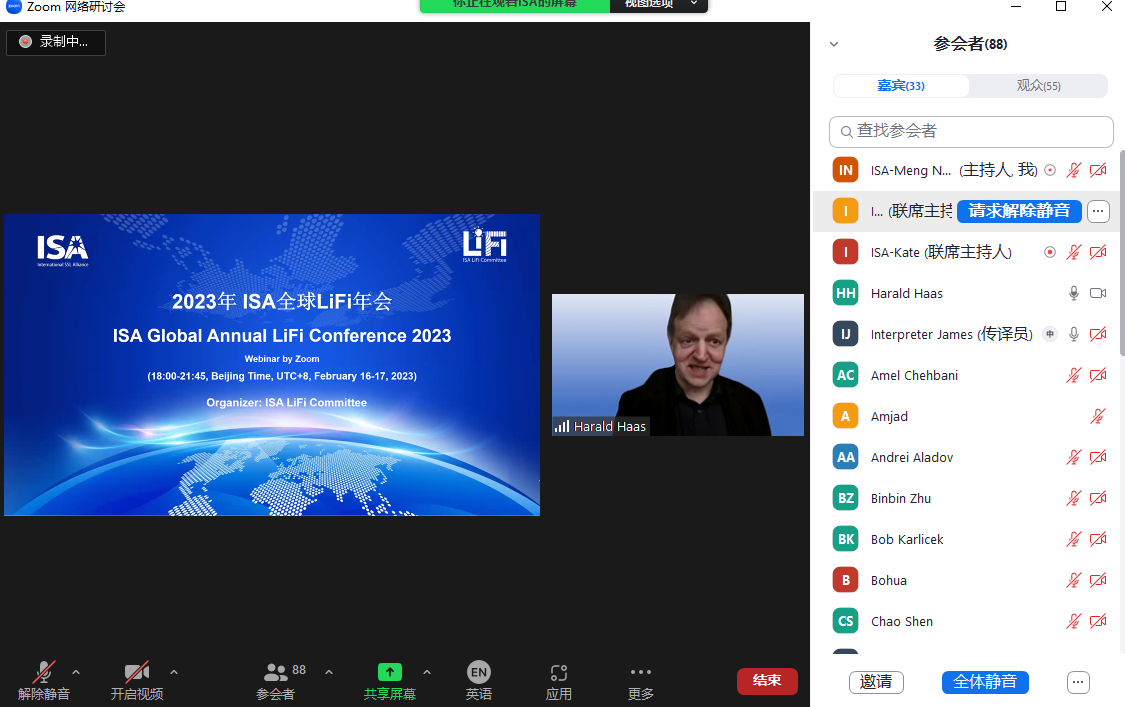Image resolution: width=1125 pixels, height=707 pixels.
Task: Open the EN language interpretation icon
Action: (x=479, y=673)
